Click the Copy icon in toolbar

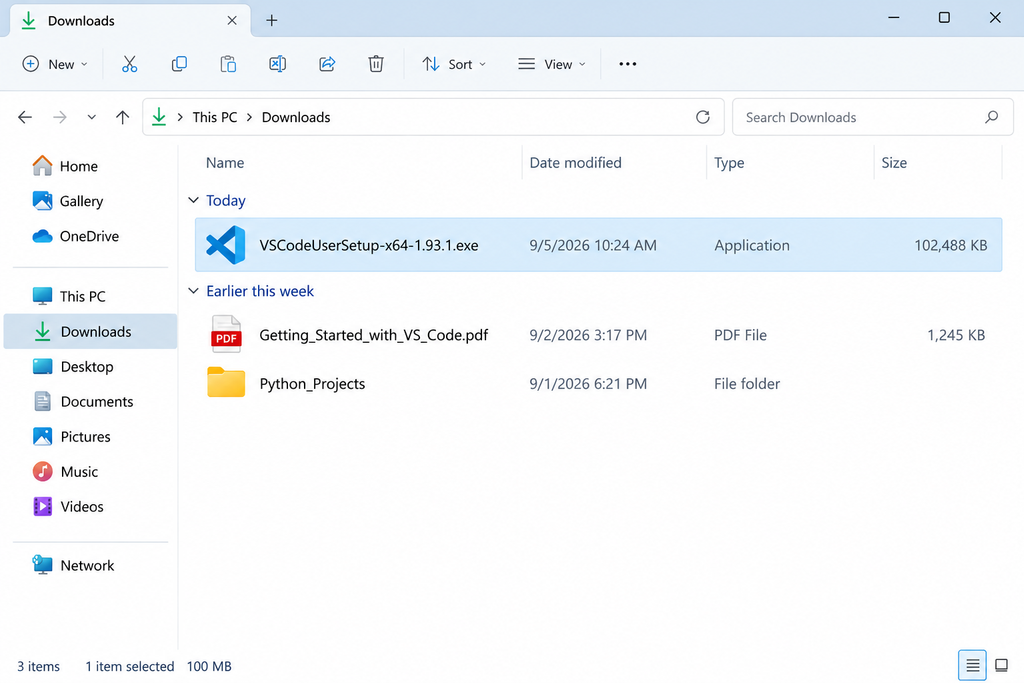point(179,64)
